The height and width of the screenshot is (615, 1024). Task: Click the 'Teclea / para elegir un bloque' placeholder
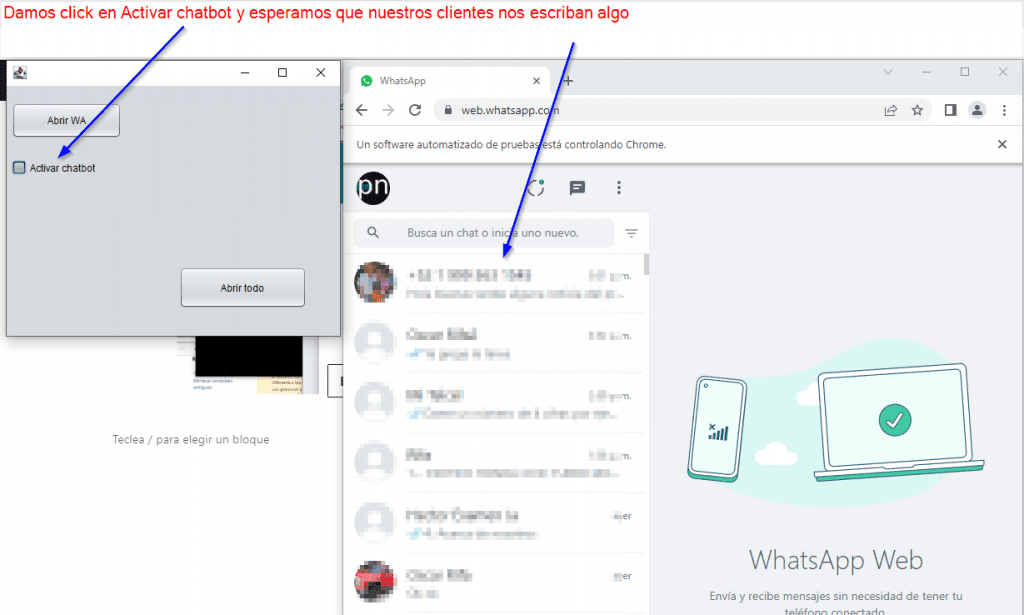(191, 439)
